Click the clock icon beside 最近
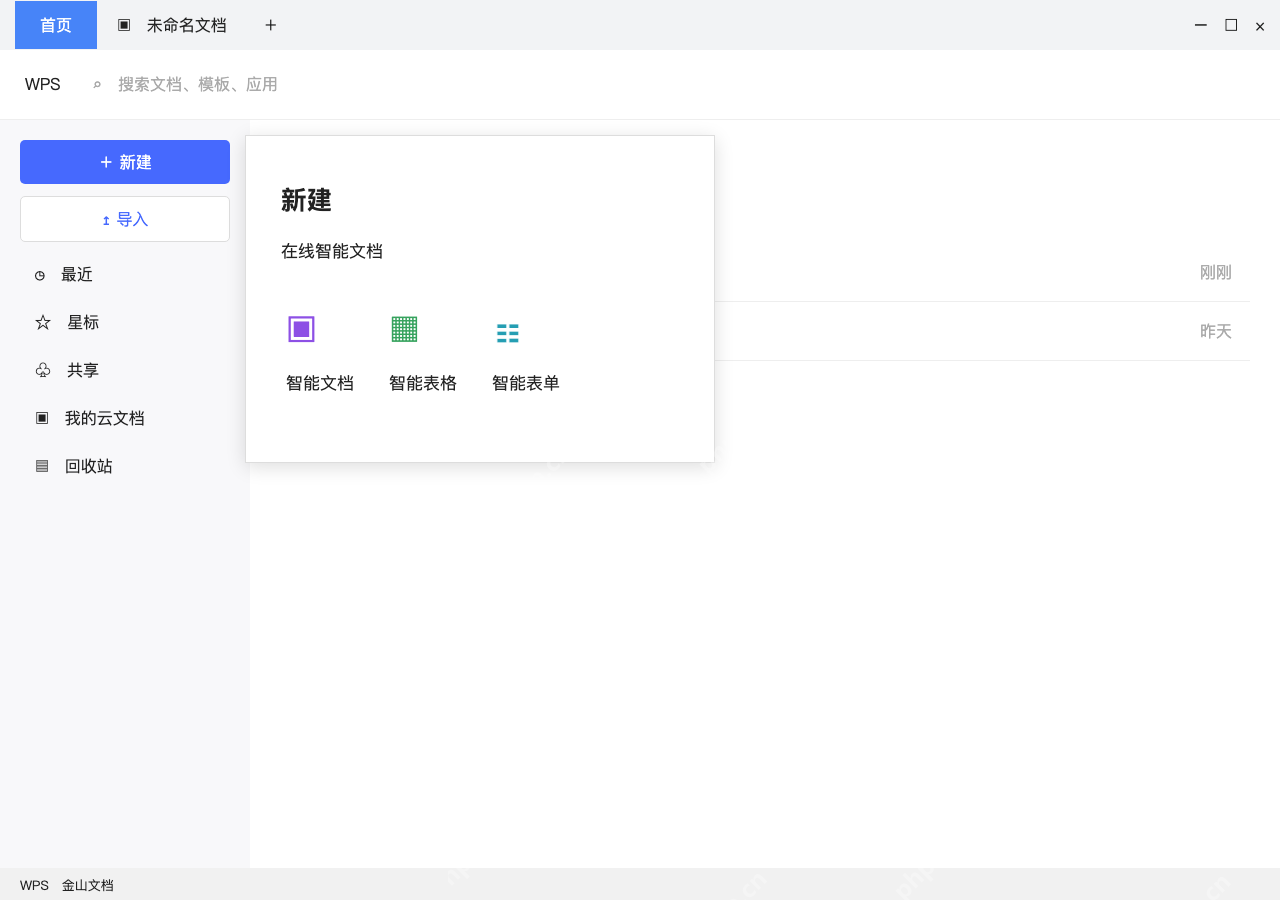The image size is (1280, 900). 40,275
